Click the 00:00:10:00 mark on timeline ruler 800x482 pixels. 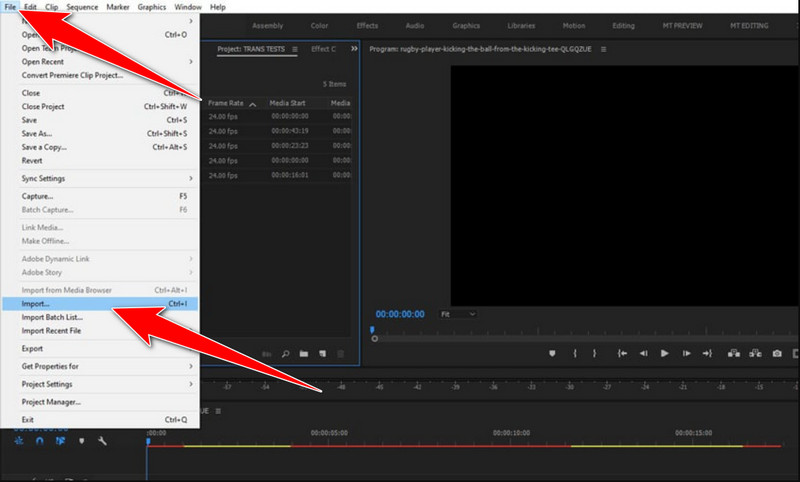pos(511,433)
